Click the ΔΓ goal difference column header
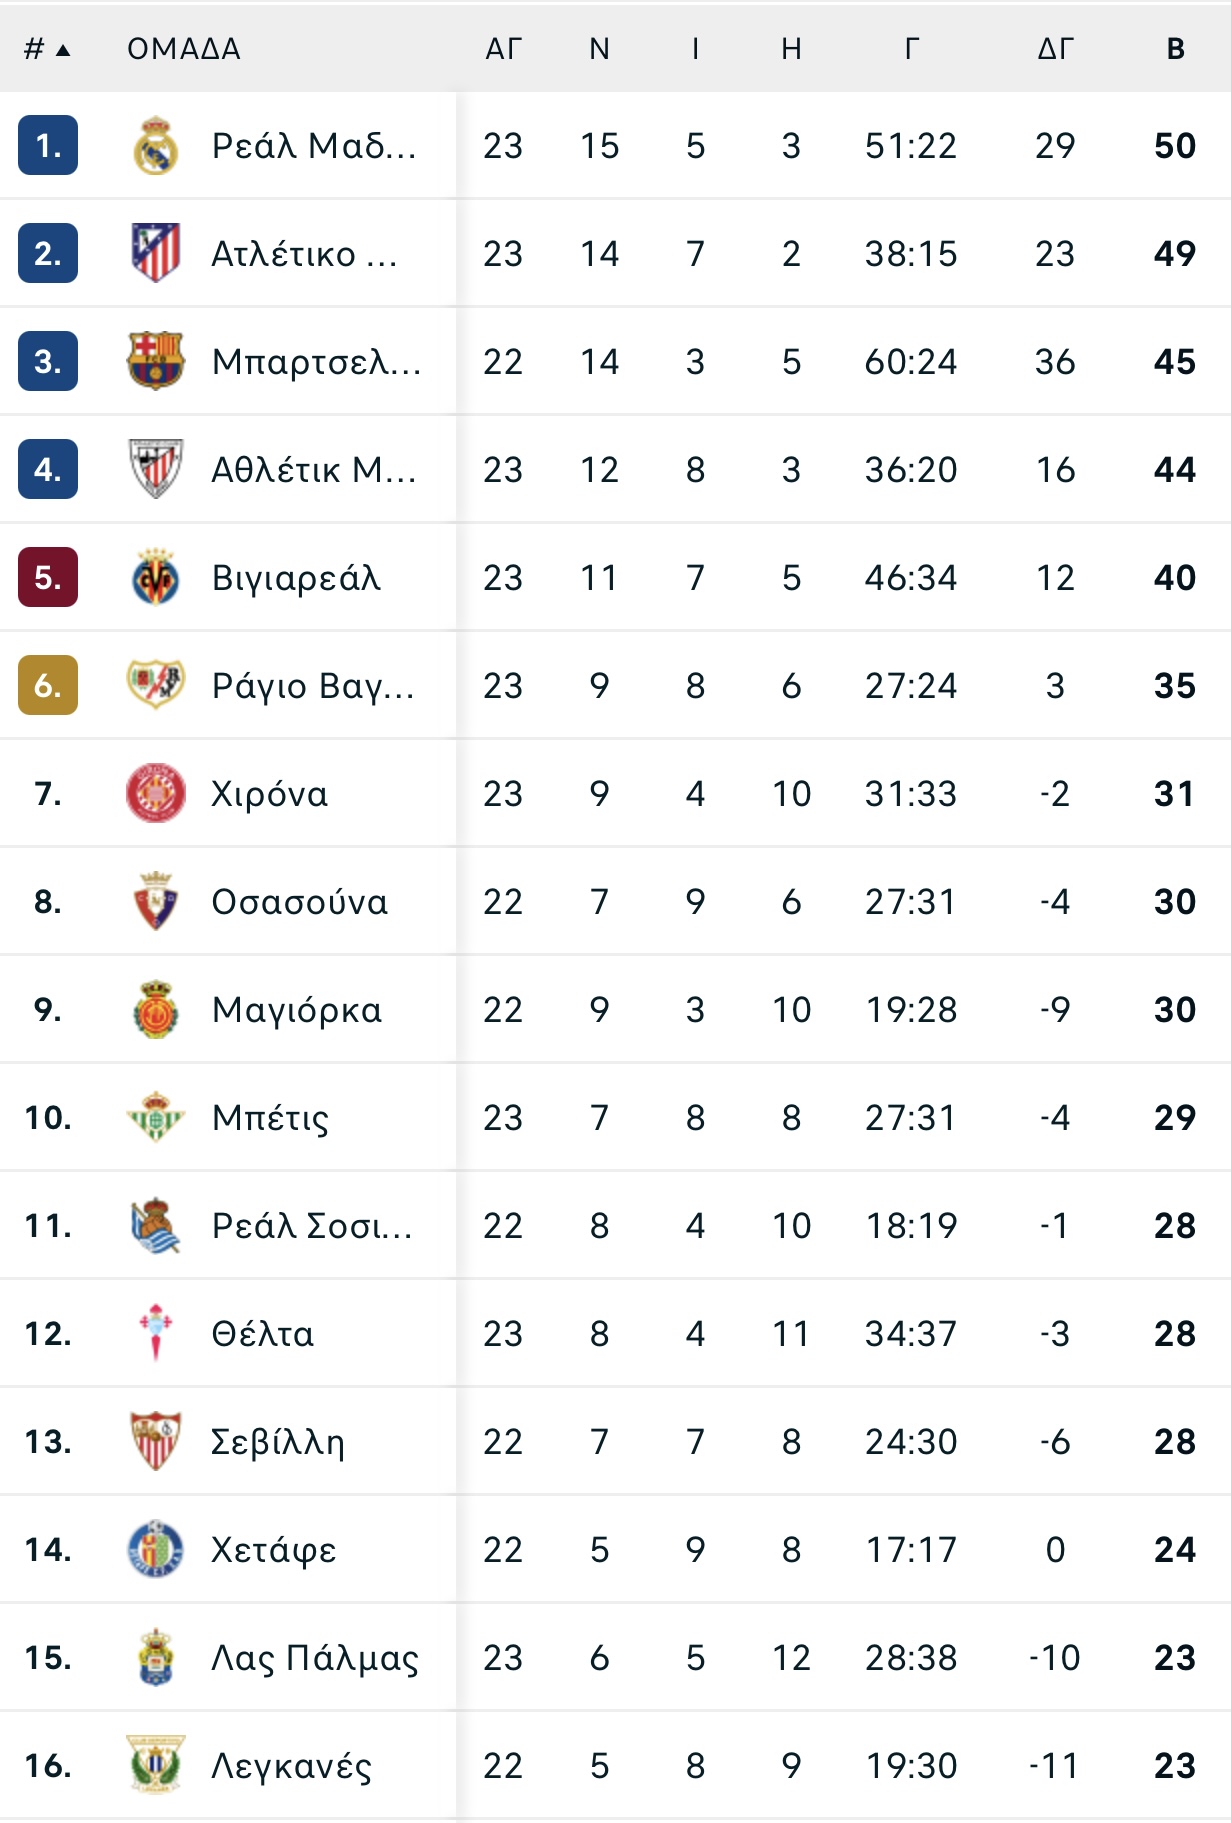1231x1823 pixels. pos(1055,49)
